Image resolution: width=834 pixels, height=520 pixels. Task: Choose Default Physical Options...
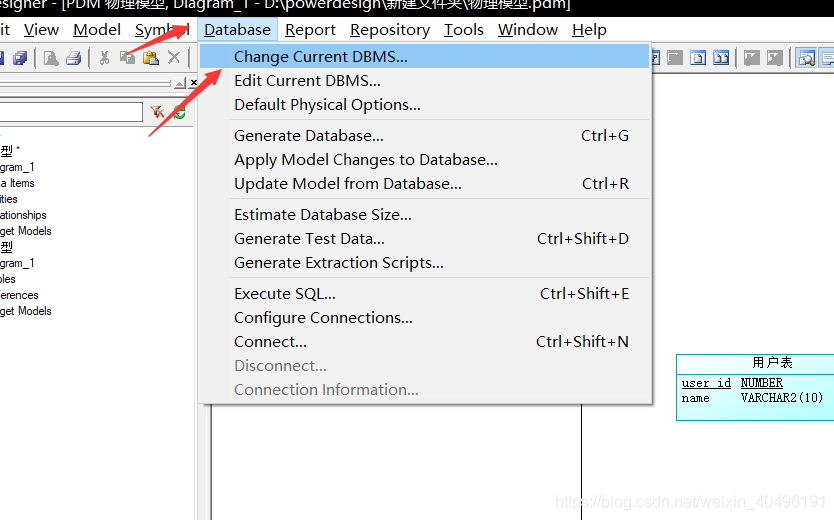tap(424, 105)
